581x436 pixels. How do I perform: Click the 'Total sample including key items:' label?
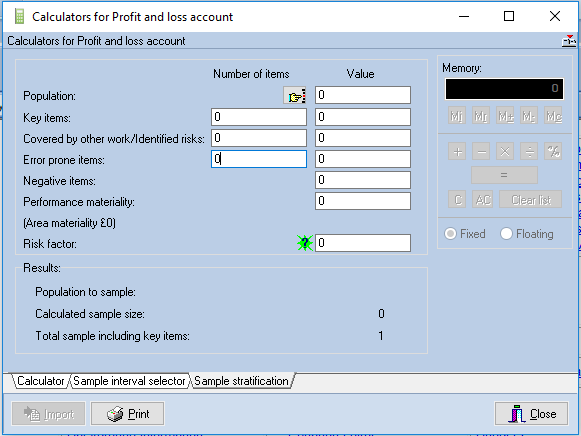pyautogui.click(x=112, y=336)
